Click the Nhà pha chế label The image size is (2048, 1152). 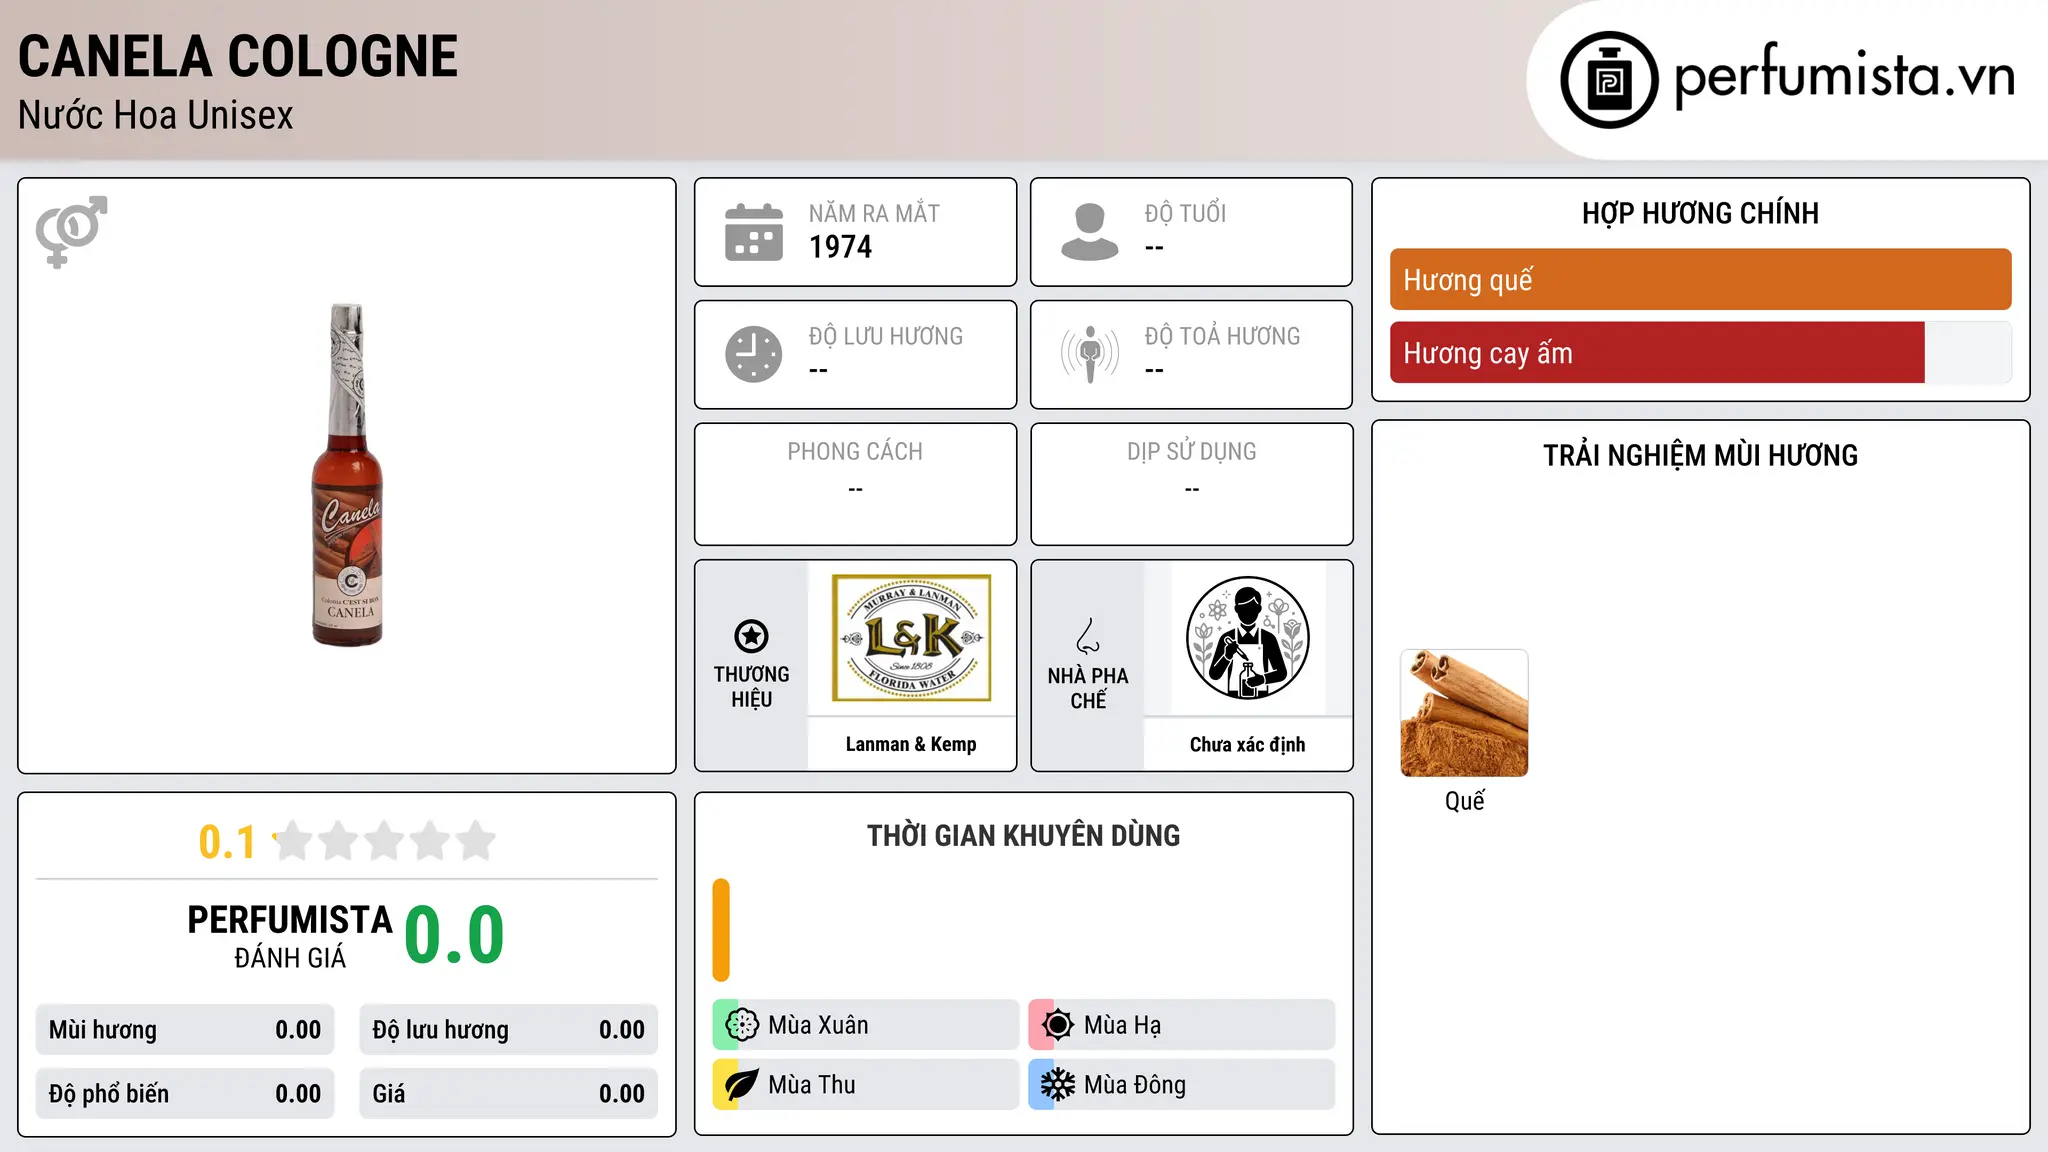tap(1088, 688)
